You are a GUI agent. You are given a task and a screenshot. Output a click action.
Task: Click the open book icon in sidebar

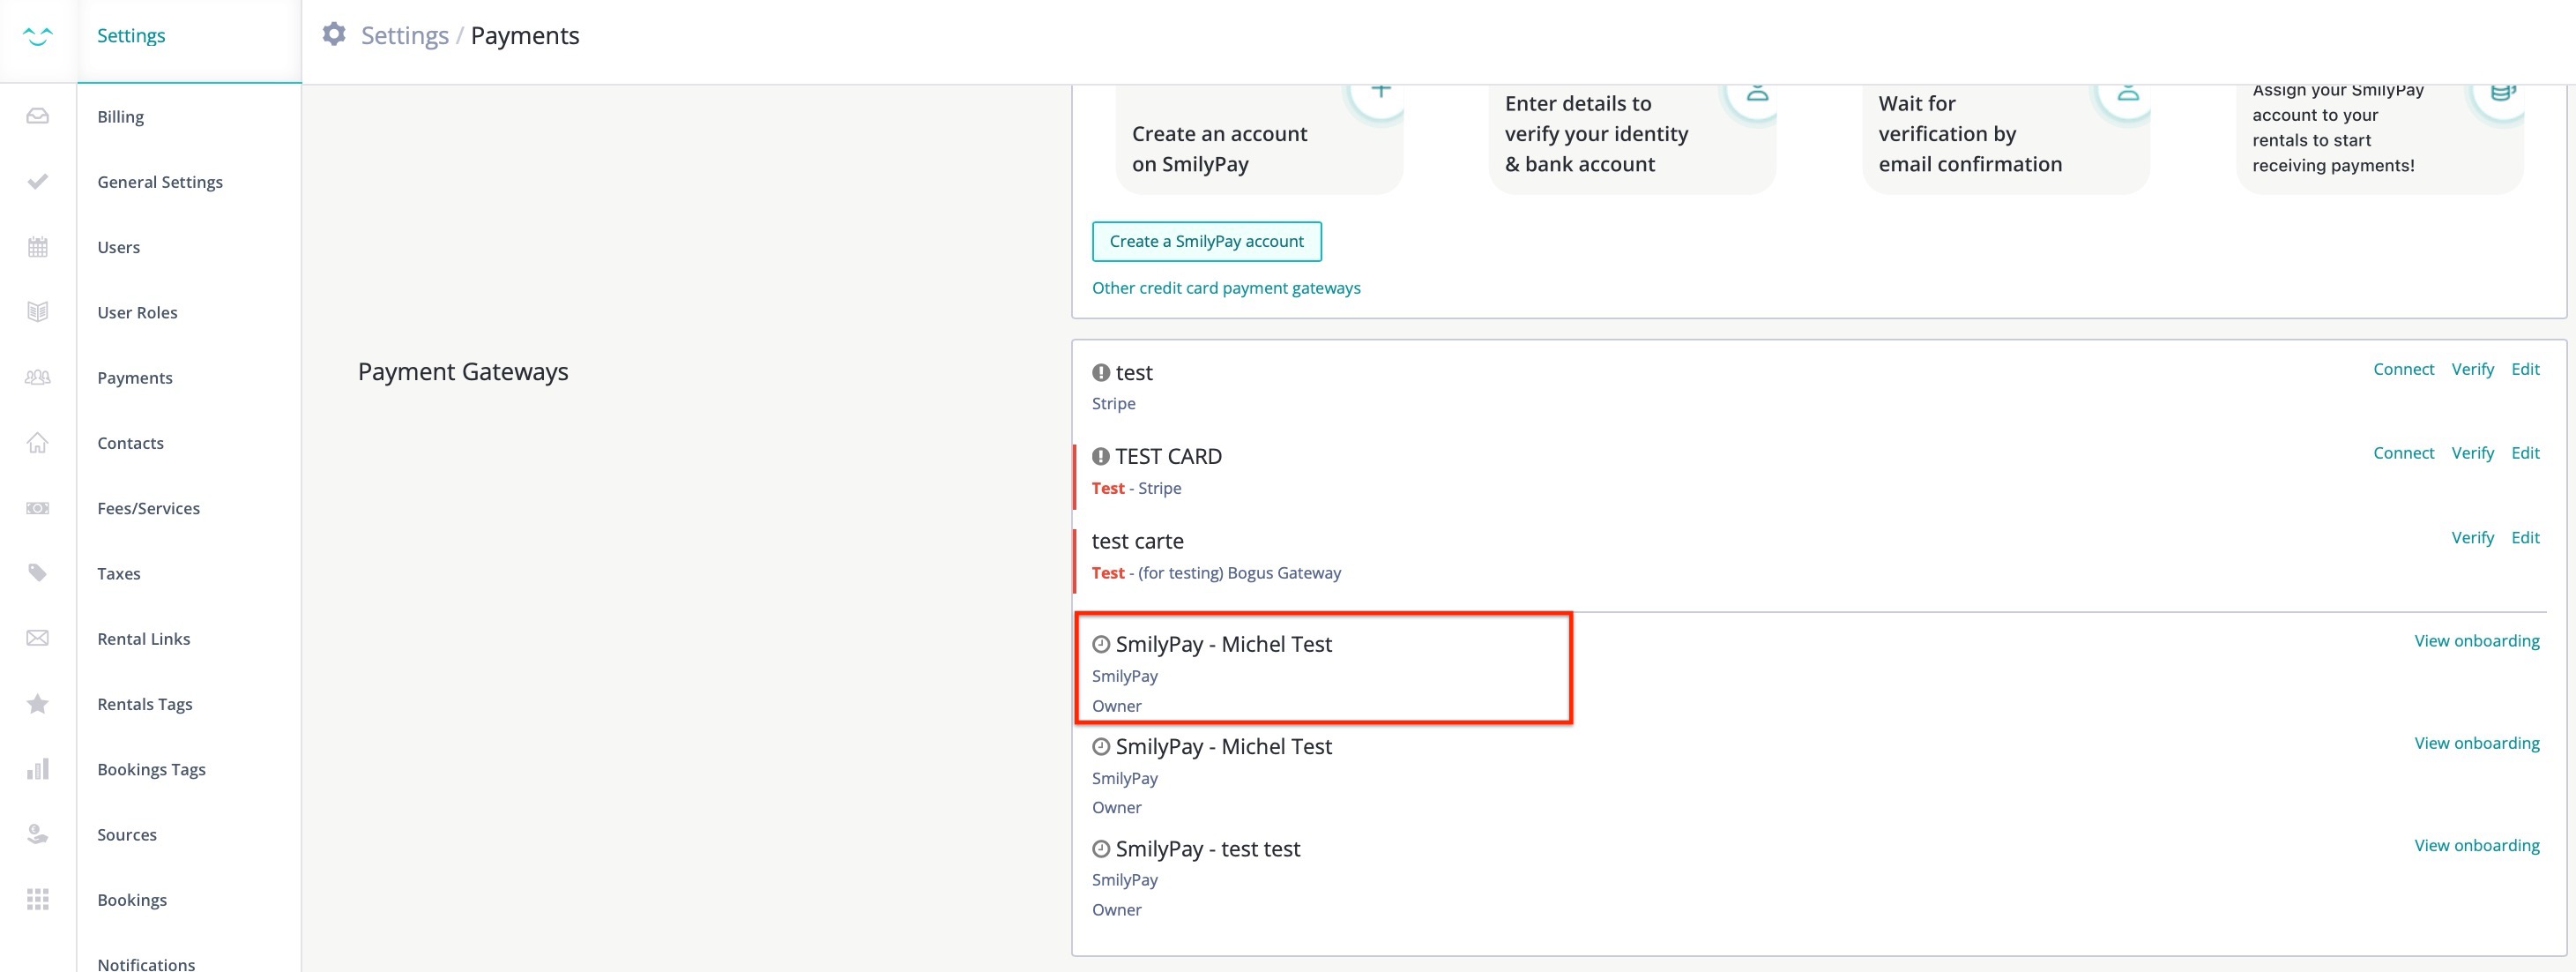click(38, 312)
